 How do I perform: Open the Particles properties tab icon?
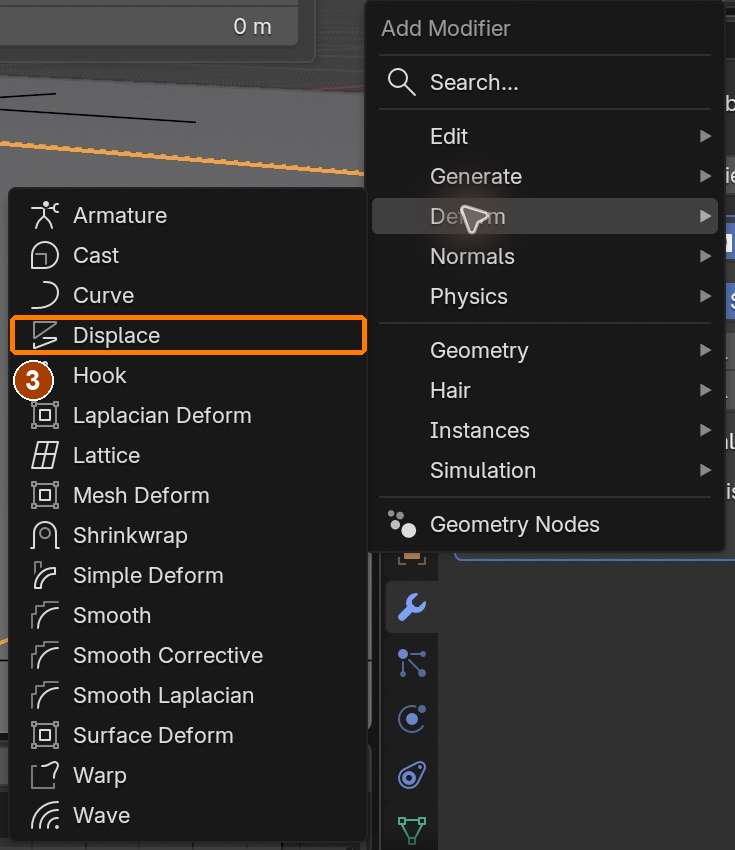412,663
